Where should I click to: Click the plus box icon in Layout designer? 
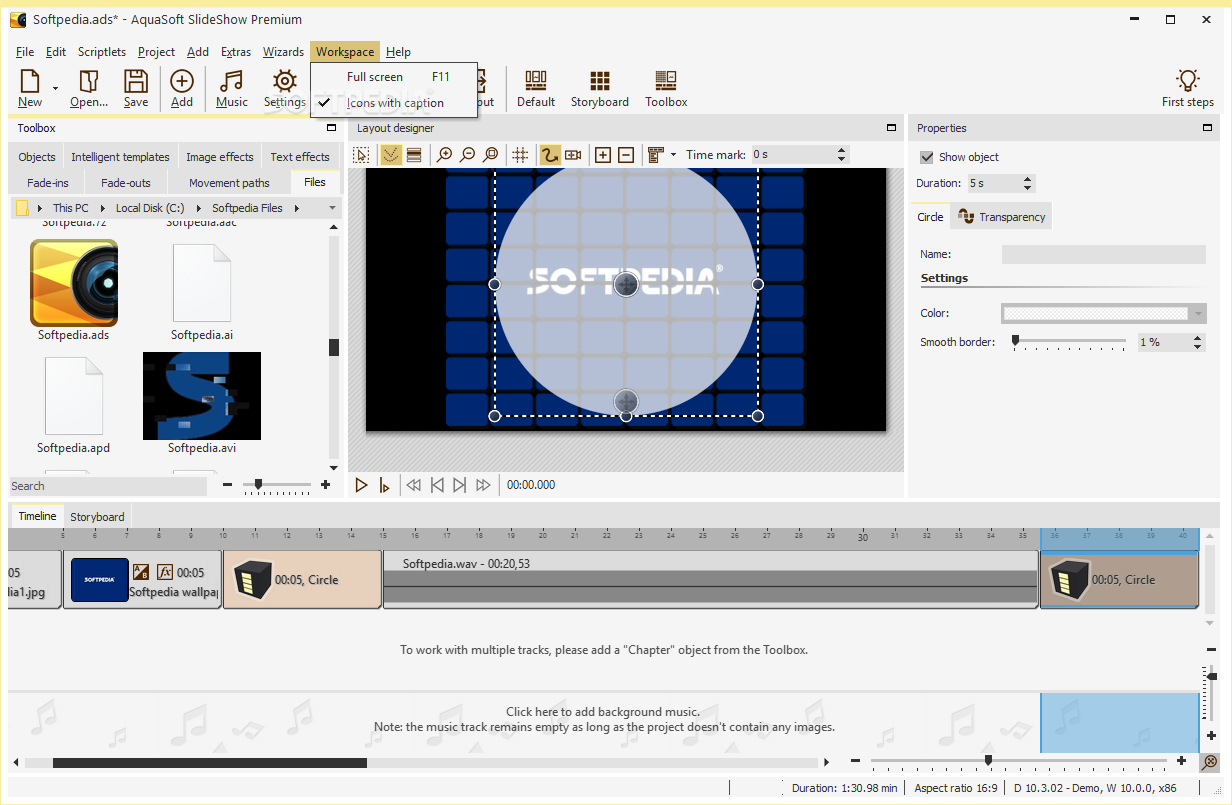(x=603, y=155)
